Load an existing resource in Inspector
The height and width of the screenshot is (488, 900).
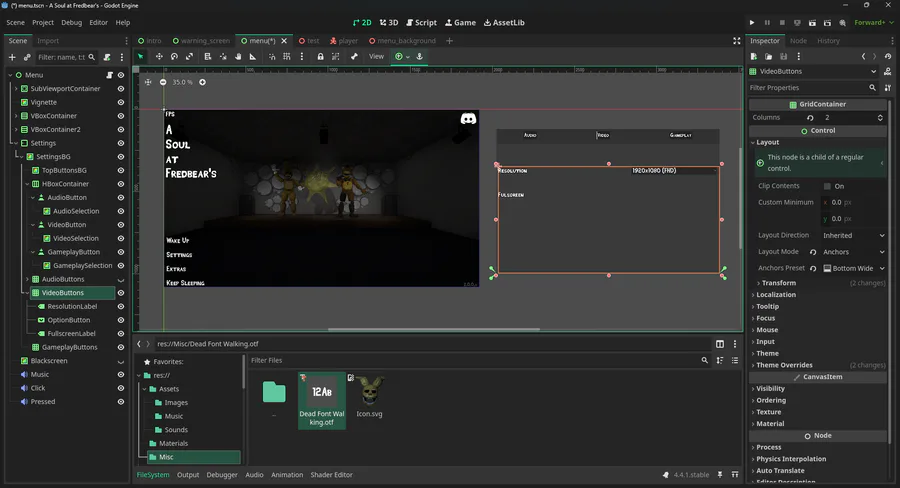pyautogui.click(x=769, y=56)
